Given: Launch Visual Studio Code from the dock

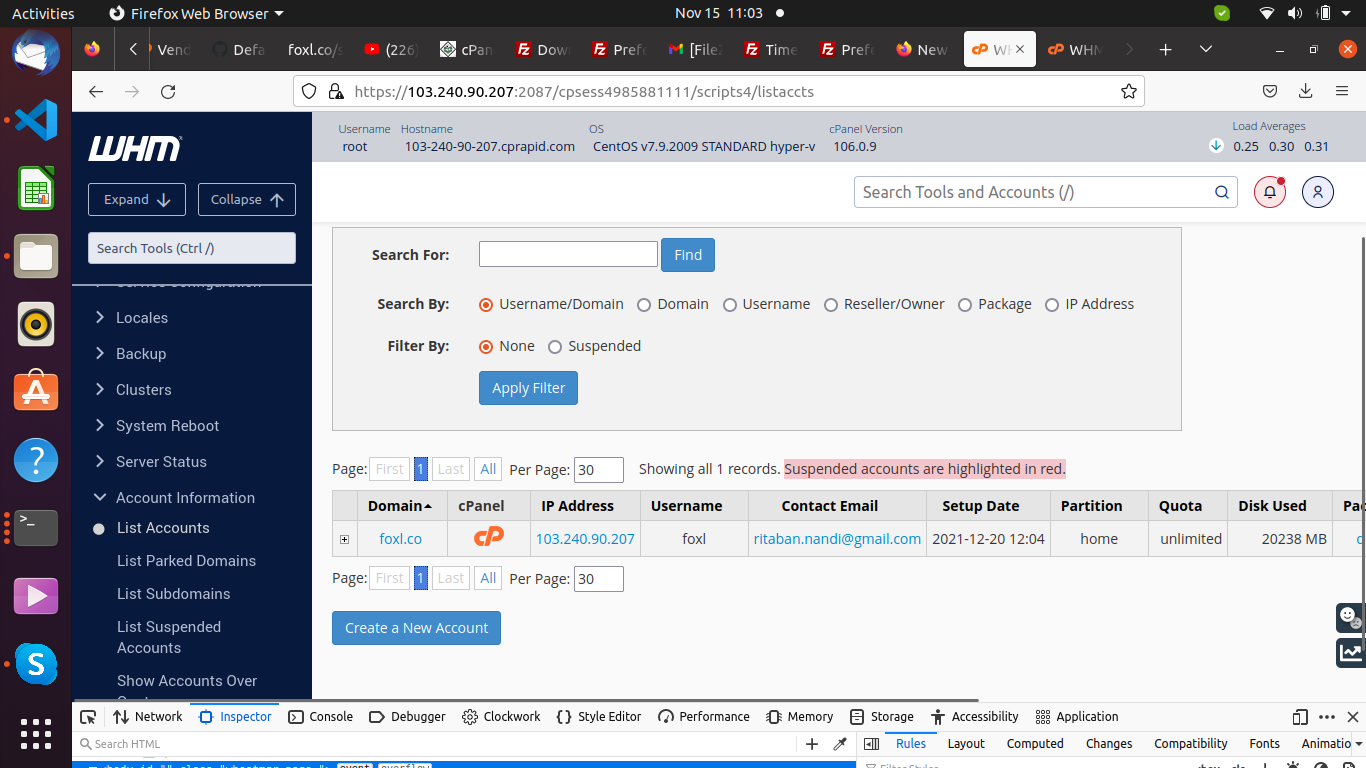Looking at the screenshot, I should coord(36,120).
